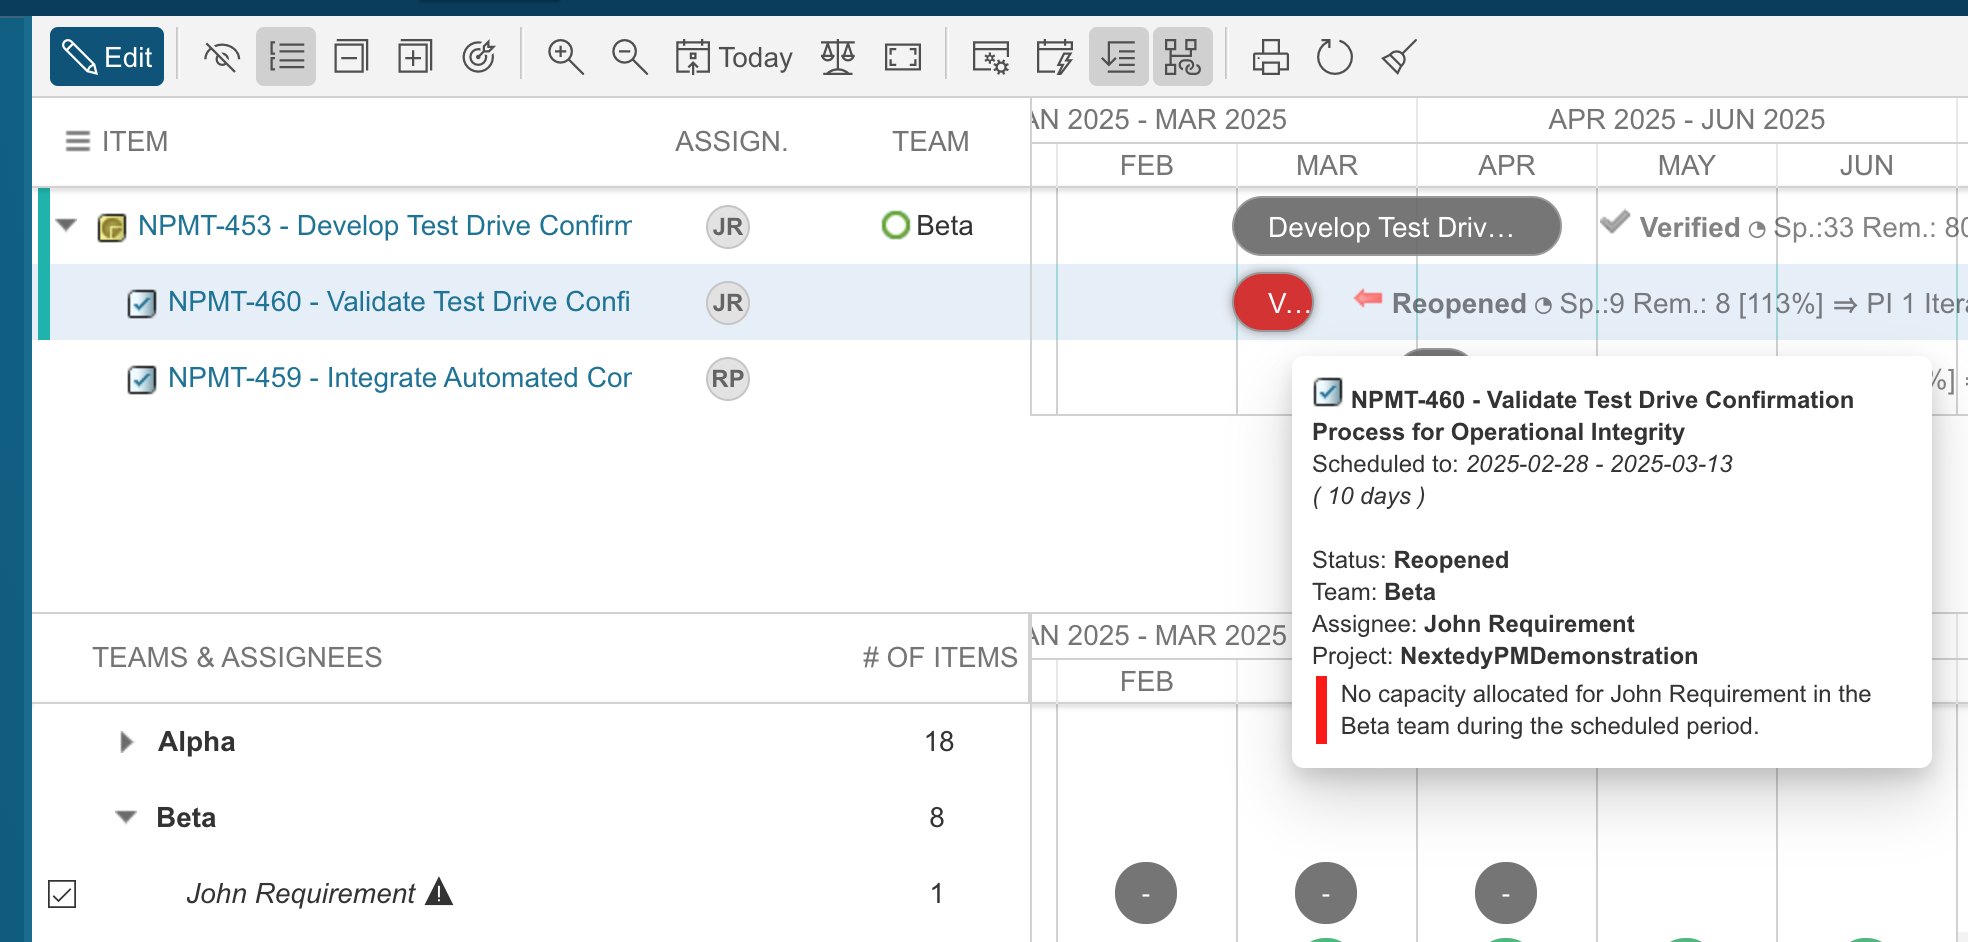The width and height of the screenshot is (1968, 942).
Task: Toggle the hidden items eye icon
Action: pos(221,57)
